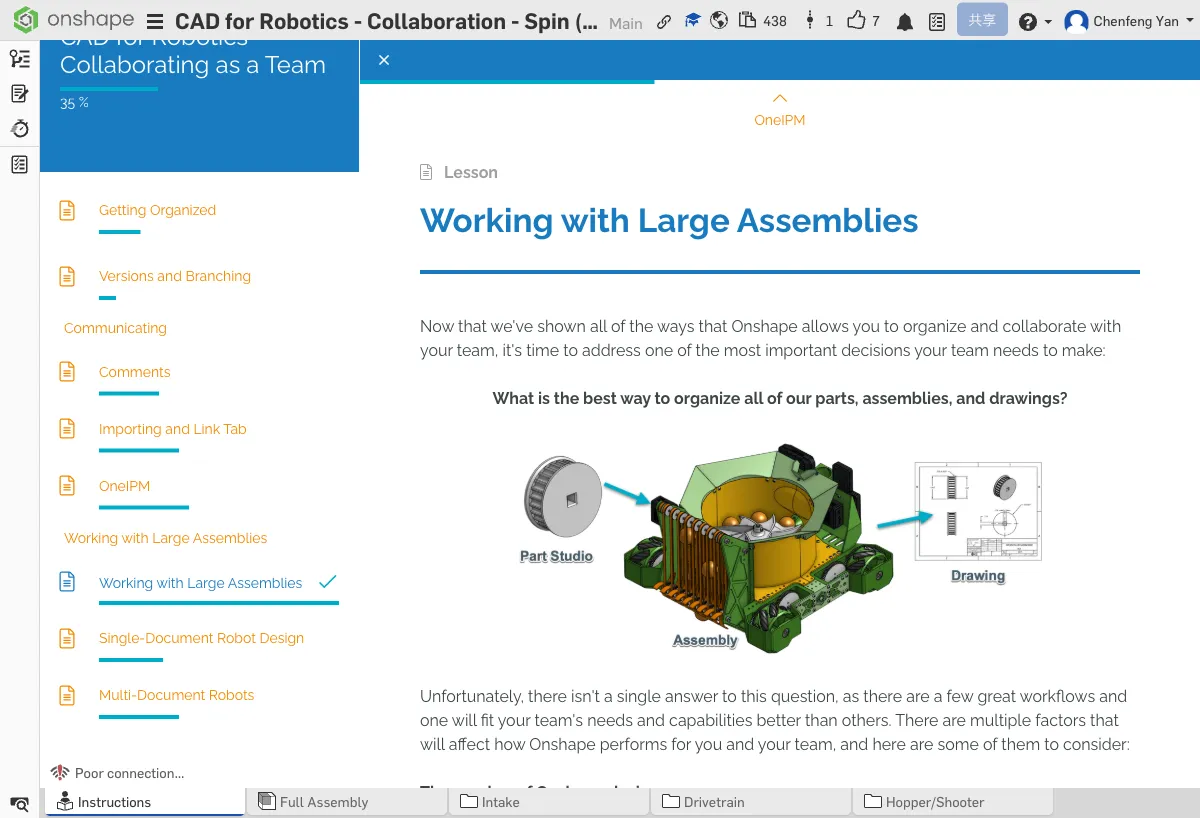Click the thumbs-up like icon
Viewport: 1200px width, 818px height.
(856, 21)
